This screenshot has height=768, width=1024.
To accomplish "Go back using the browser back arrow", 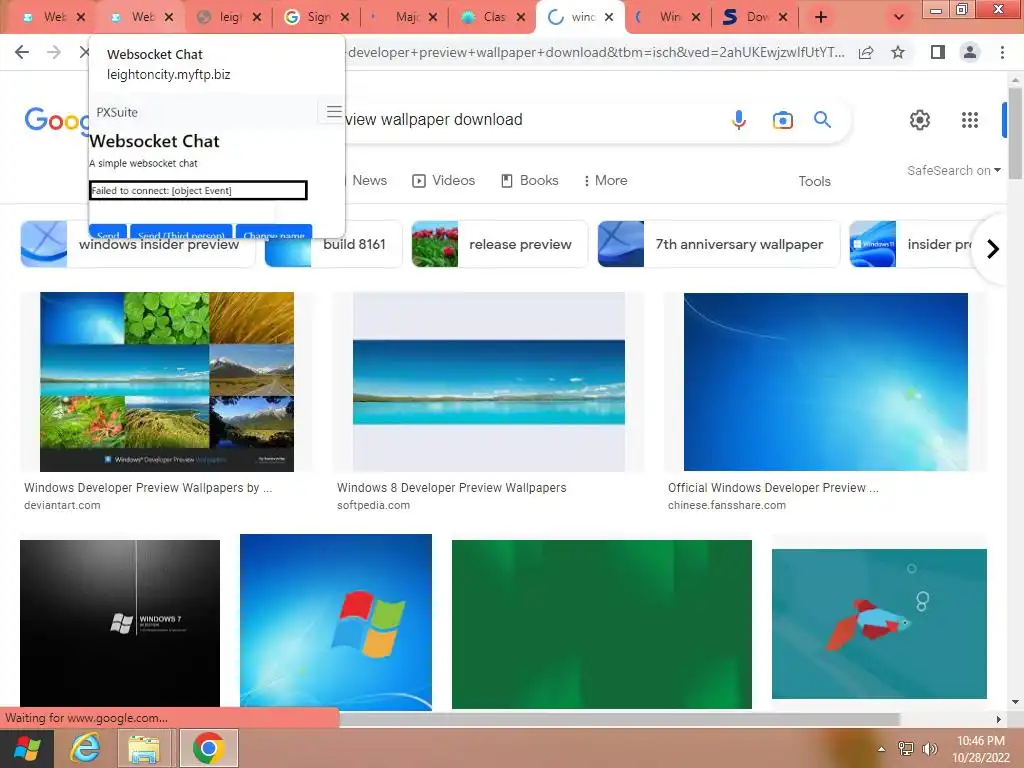I will coord(22,52).
